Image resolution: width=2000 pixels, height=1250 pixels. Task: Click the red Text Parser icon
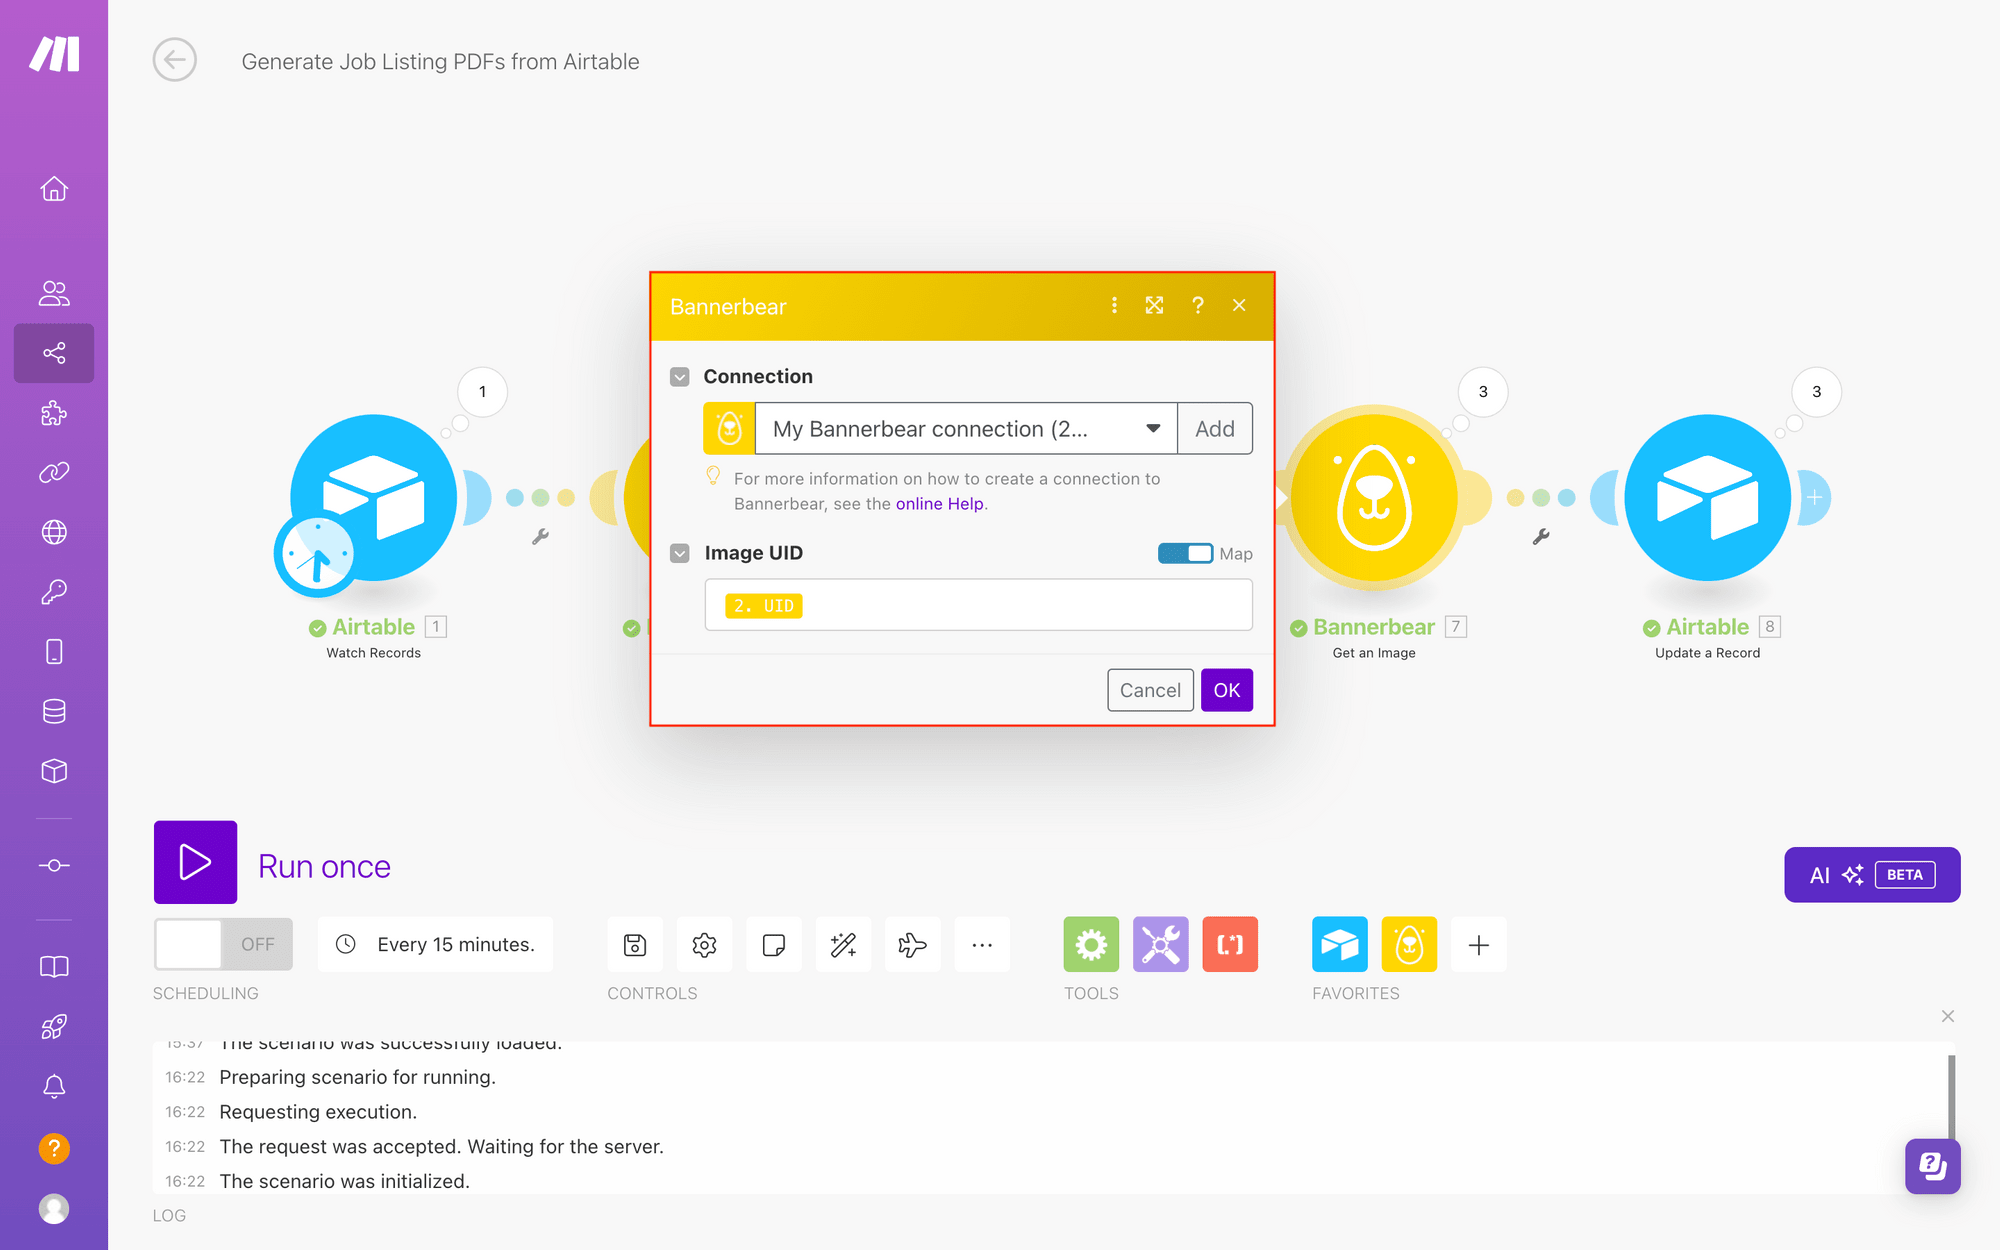coord(1230,944)
